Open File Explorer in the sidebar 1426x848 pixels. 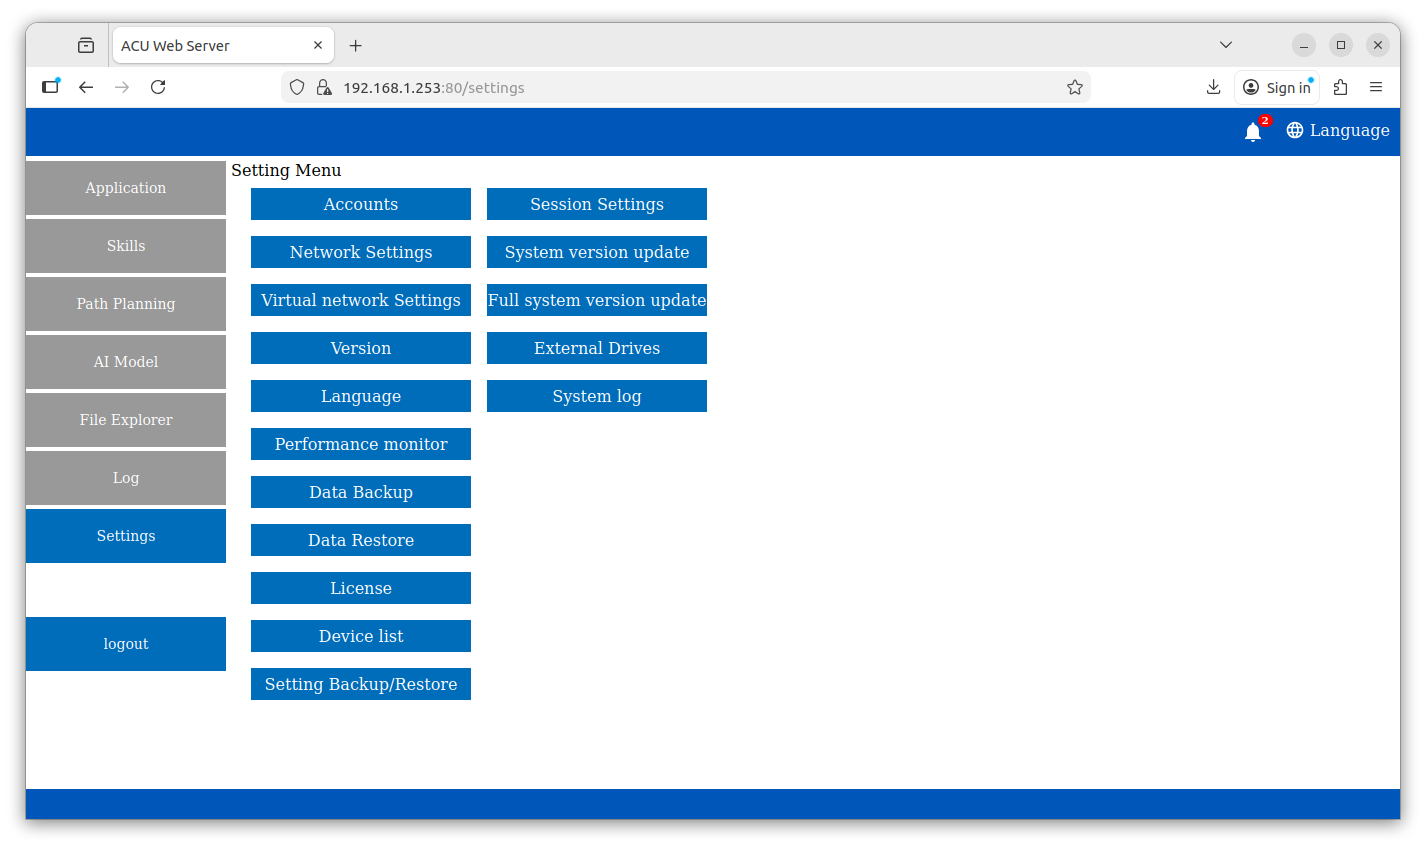click(126, 420)
